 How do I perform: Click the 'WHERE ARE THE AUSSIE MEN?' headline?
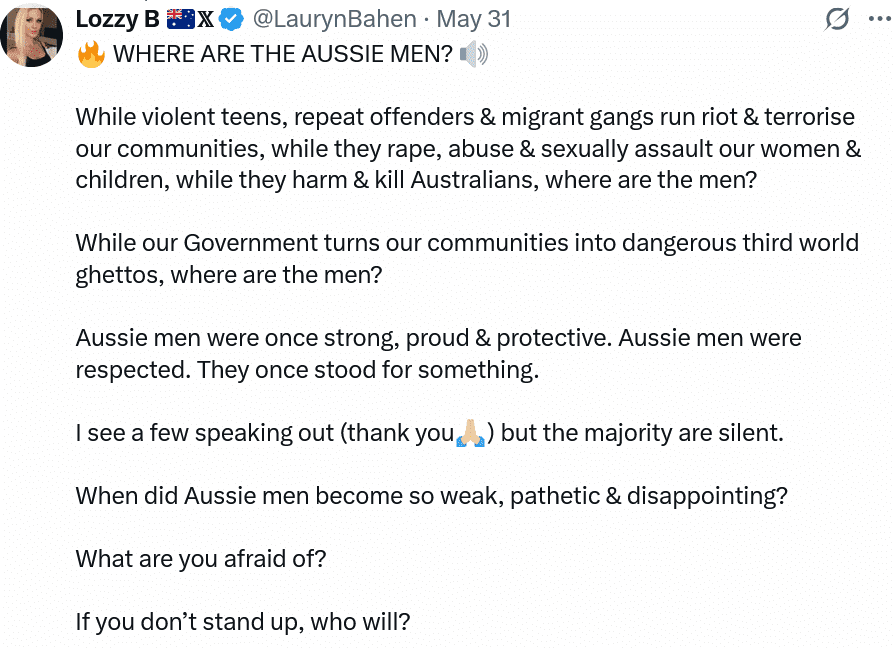283,54
